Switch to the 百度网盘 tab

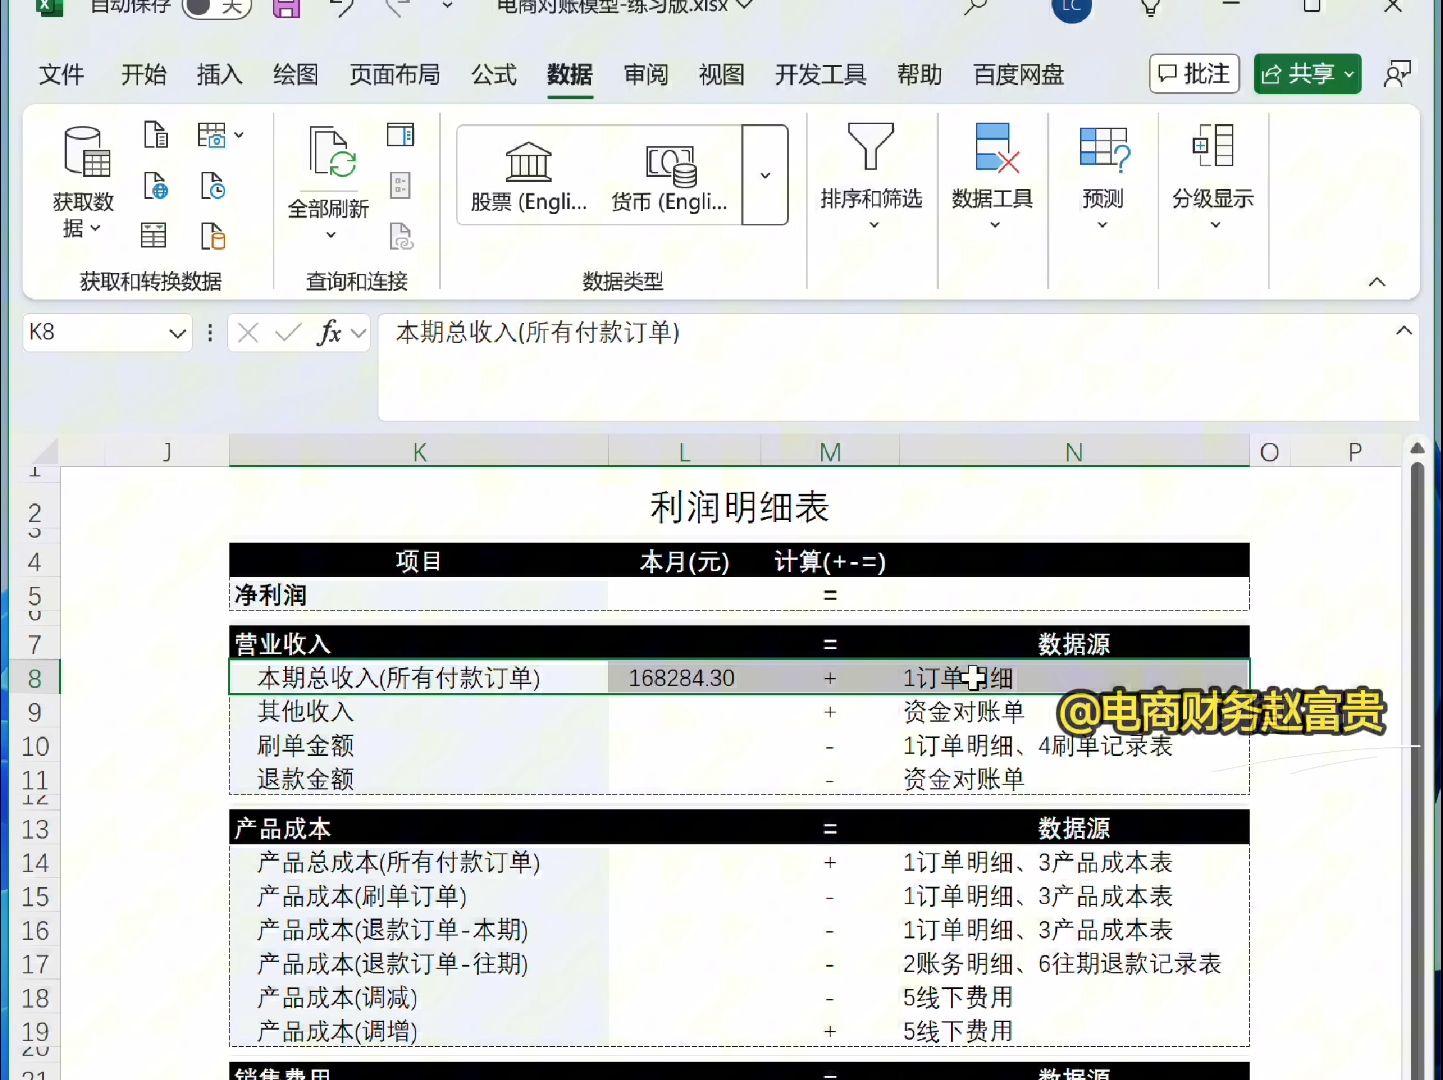coord(1019,75)
